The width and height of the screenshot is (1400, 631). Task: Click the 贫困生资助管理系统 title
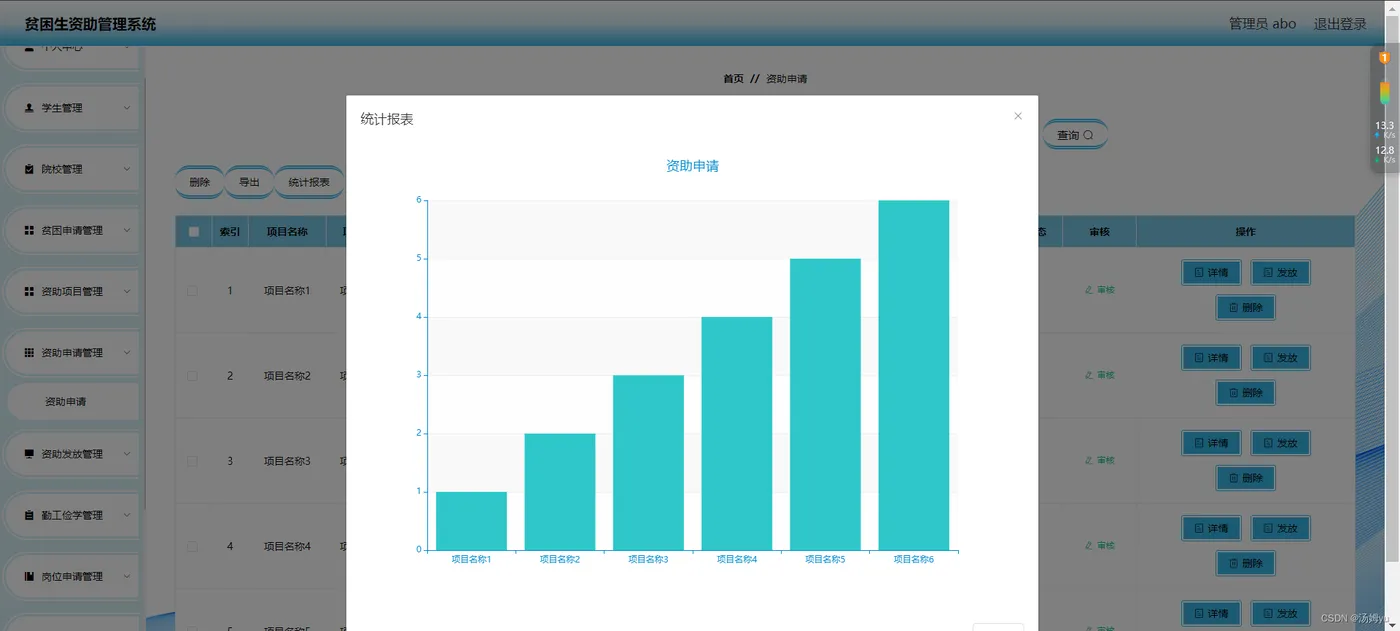[x=90, y=24]
